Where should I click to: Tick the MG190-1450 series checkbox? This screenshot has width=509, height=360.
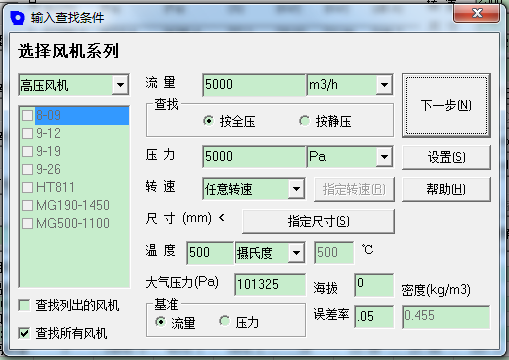[x=27, y=205]
